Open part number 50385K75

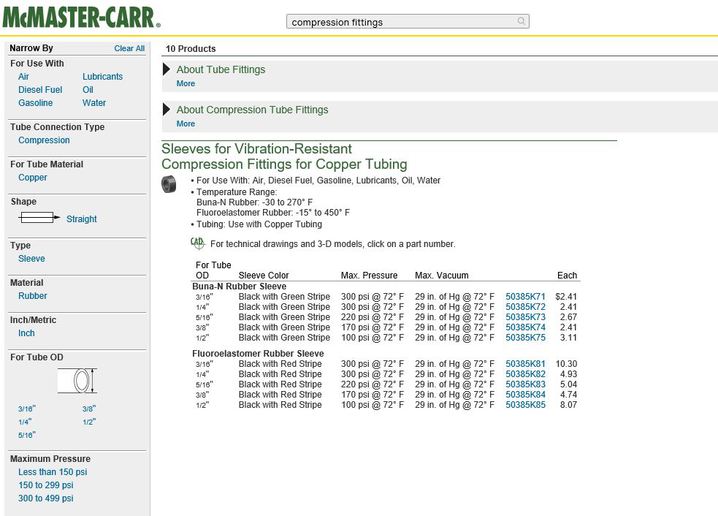[x=525, y=337]
